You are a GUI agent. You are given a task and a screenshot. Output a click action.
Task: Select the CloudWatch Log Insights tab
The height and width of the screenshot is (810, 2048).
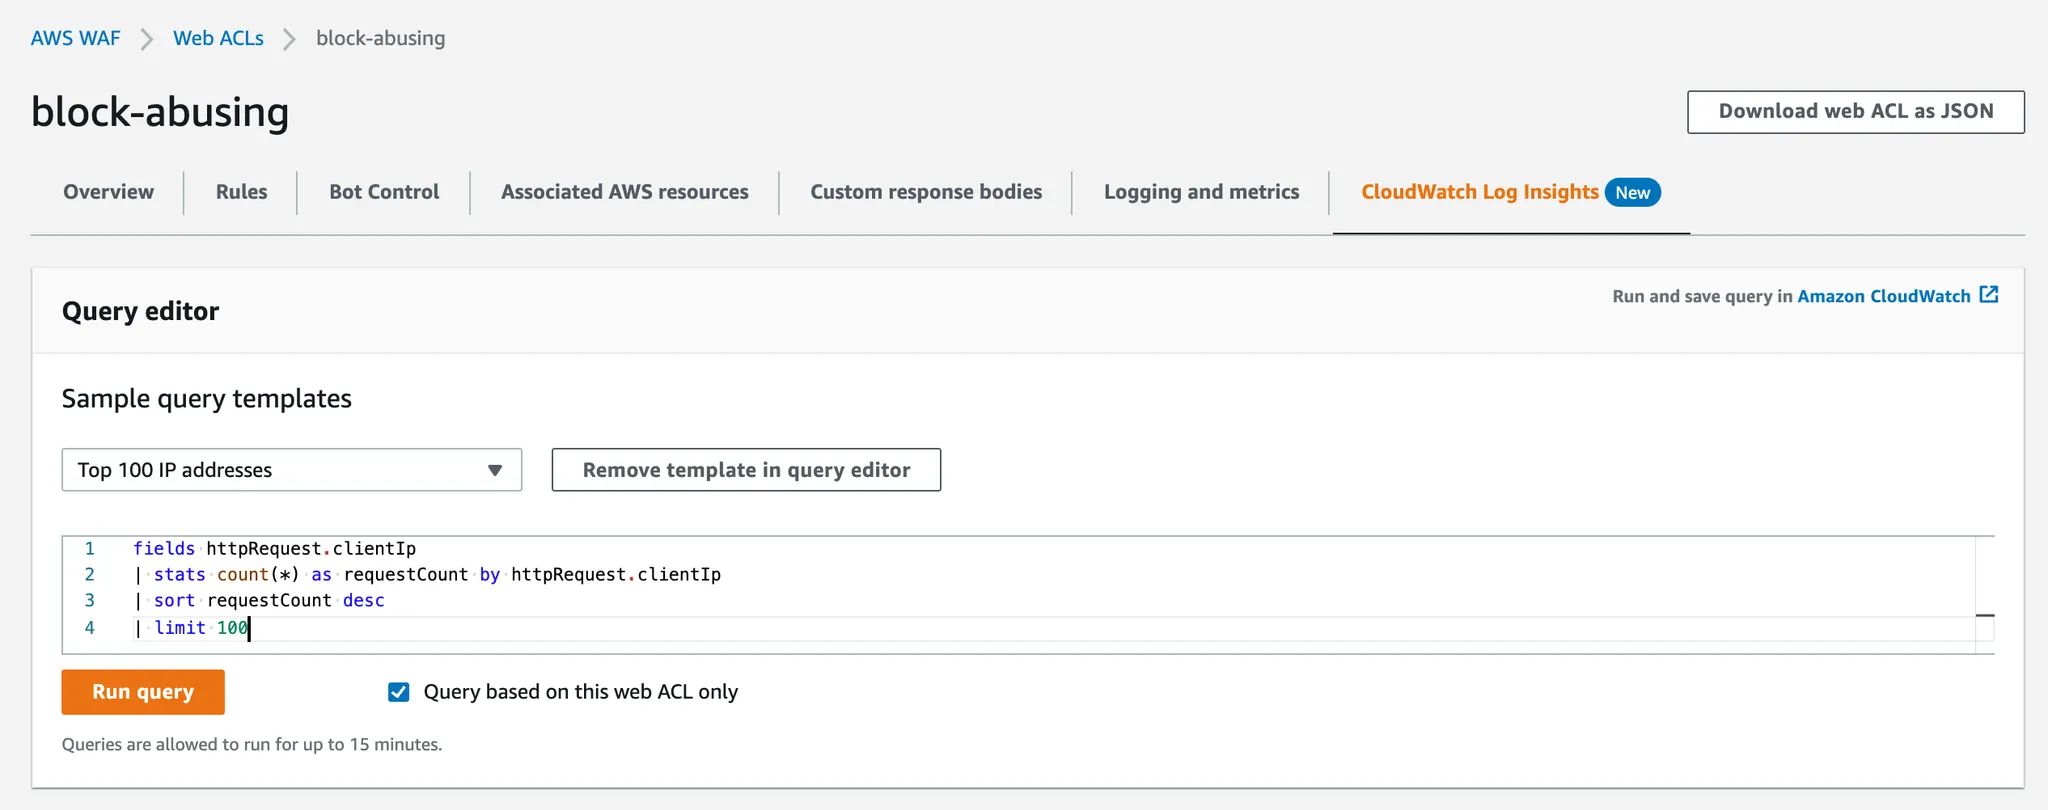point(1479,192)
